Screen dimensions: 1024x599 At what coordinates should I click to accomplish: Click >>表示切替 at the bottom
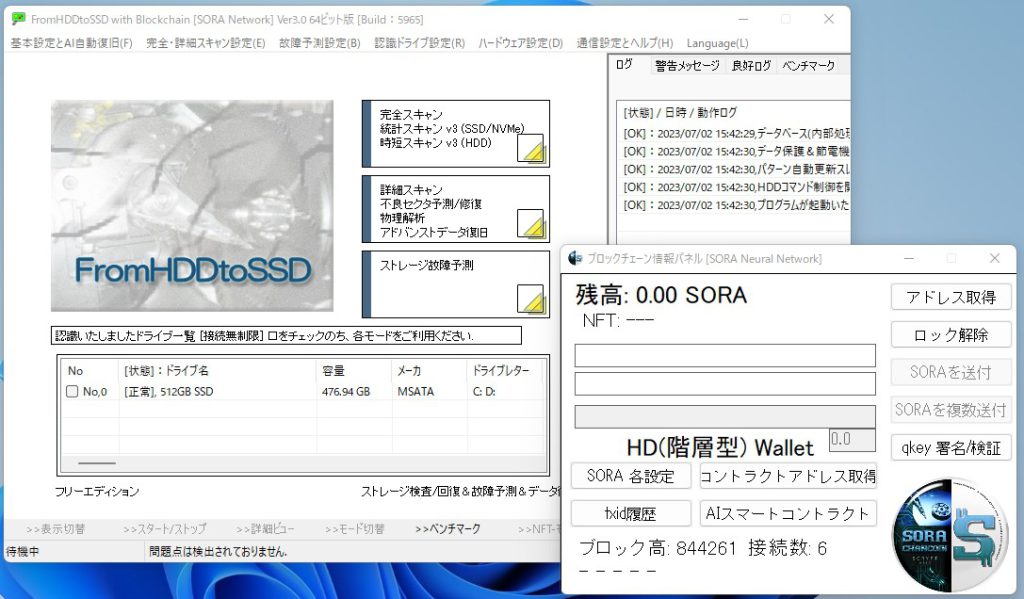click(56, 529)
